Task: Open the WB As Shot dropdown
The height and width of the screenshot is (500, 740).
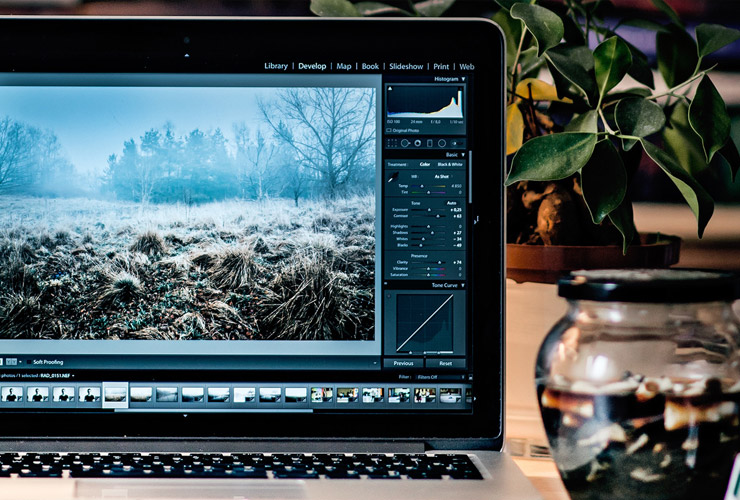Action: [443, 177]
